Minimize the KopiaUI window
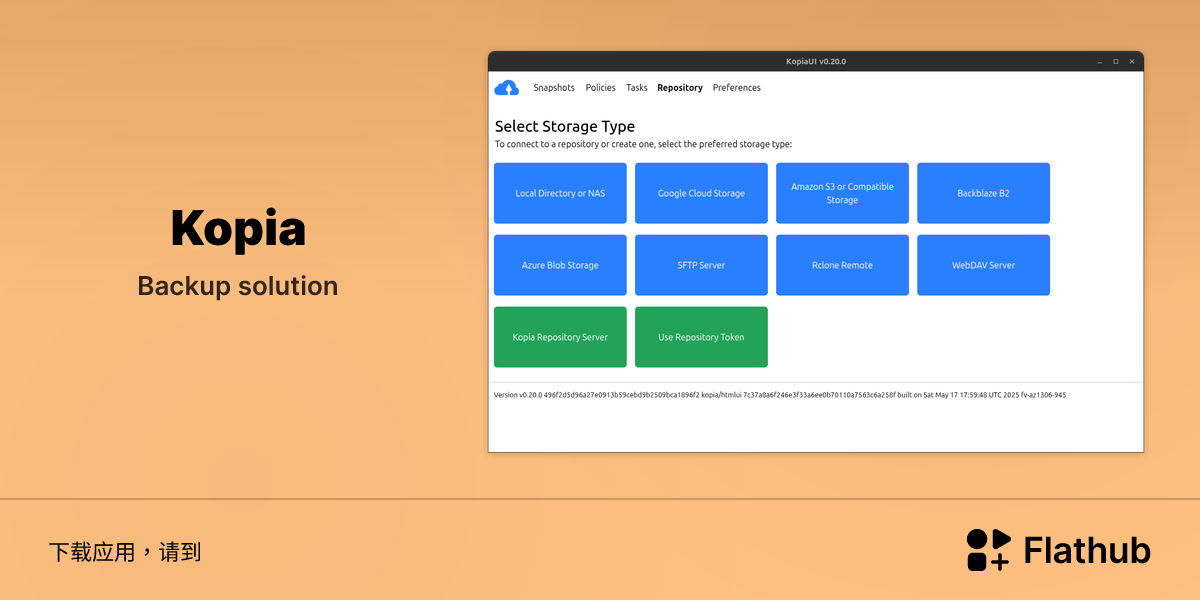 click(1100, 62)
